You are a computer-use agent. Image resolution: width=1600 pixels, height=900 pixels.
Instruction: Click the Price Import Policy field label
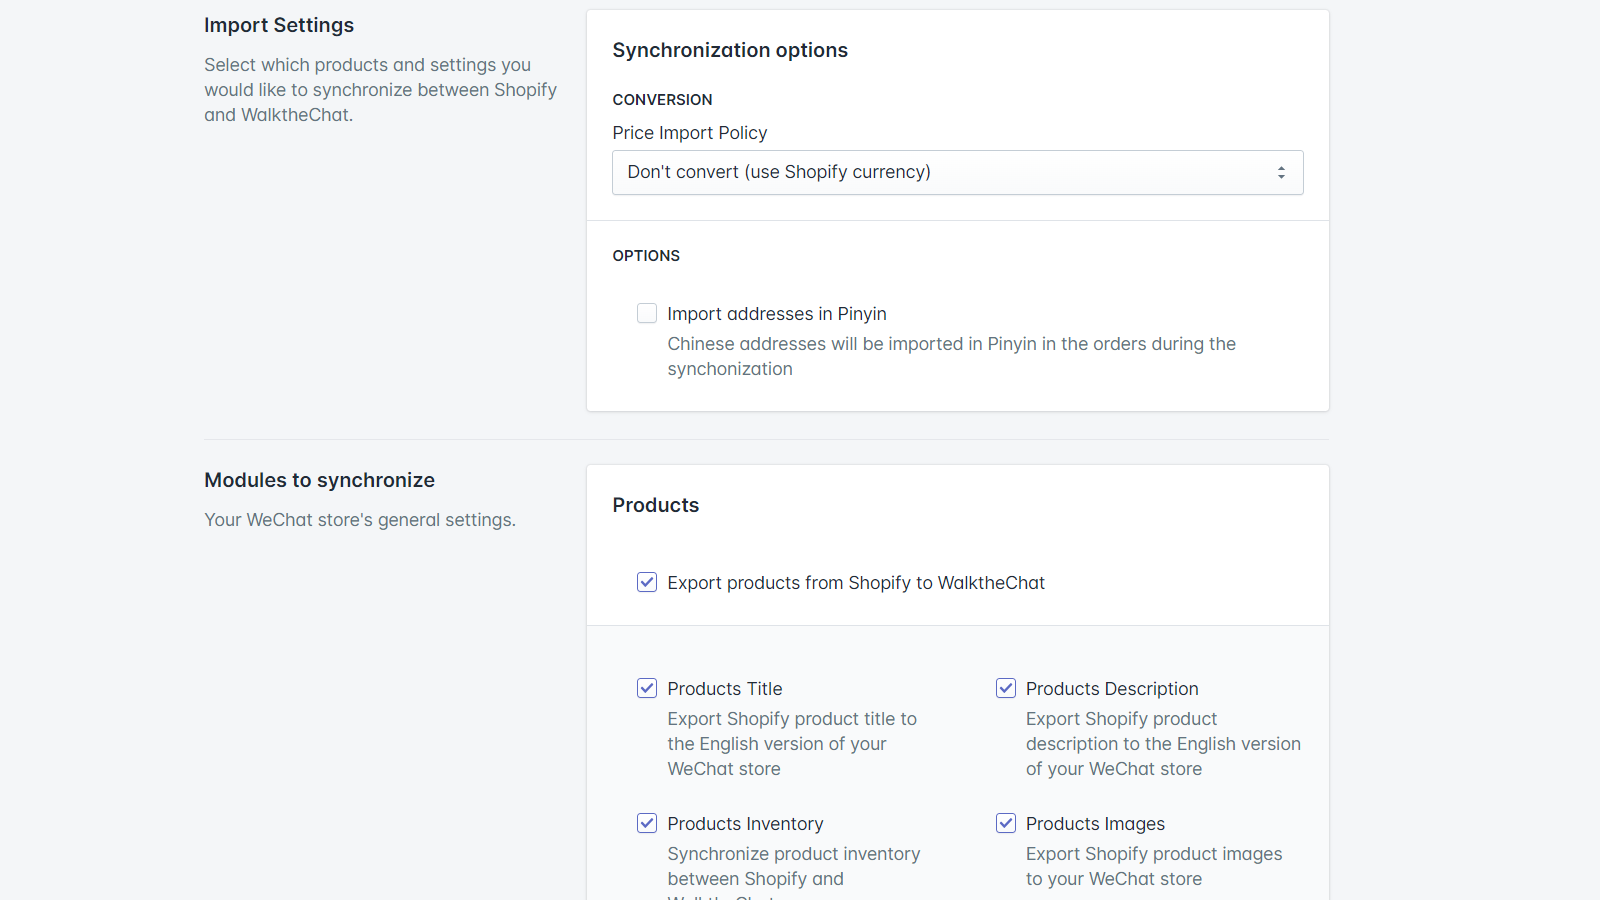[689, 133]
